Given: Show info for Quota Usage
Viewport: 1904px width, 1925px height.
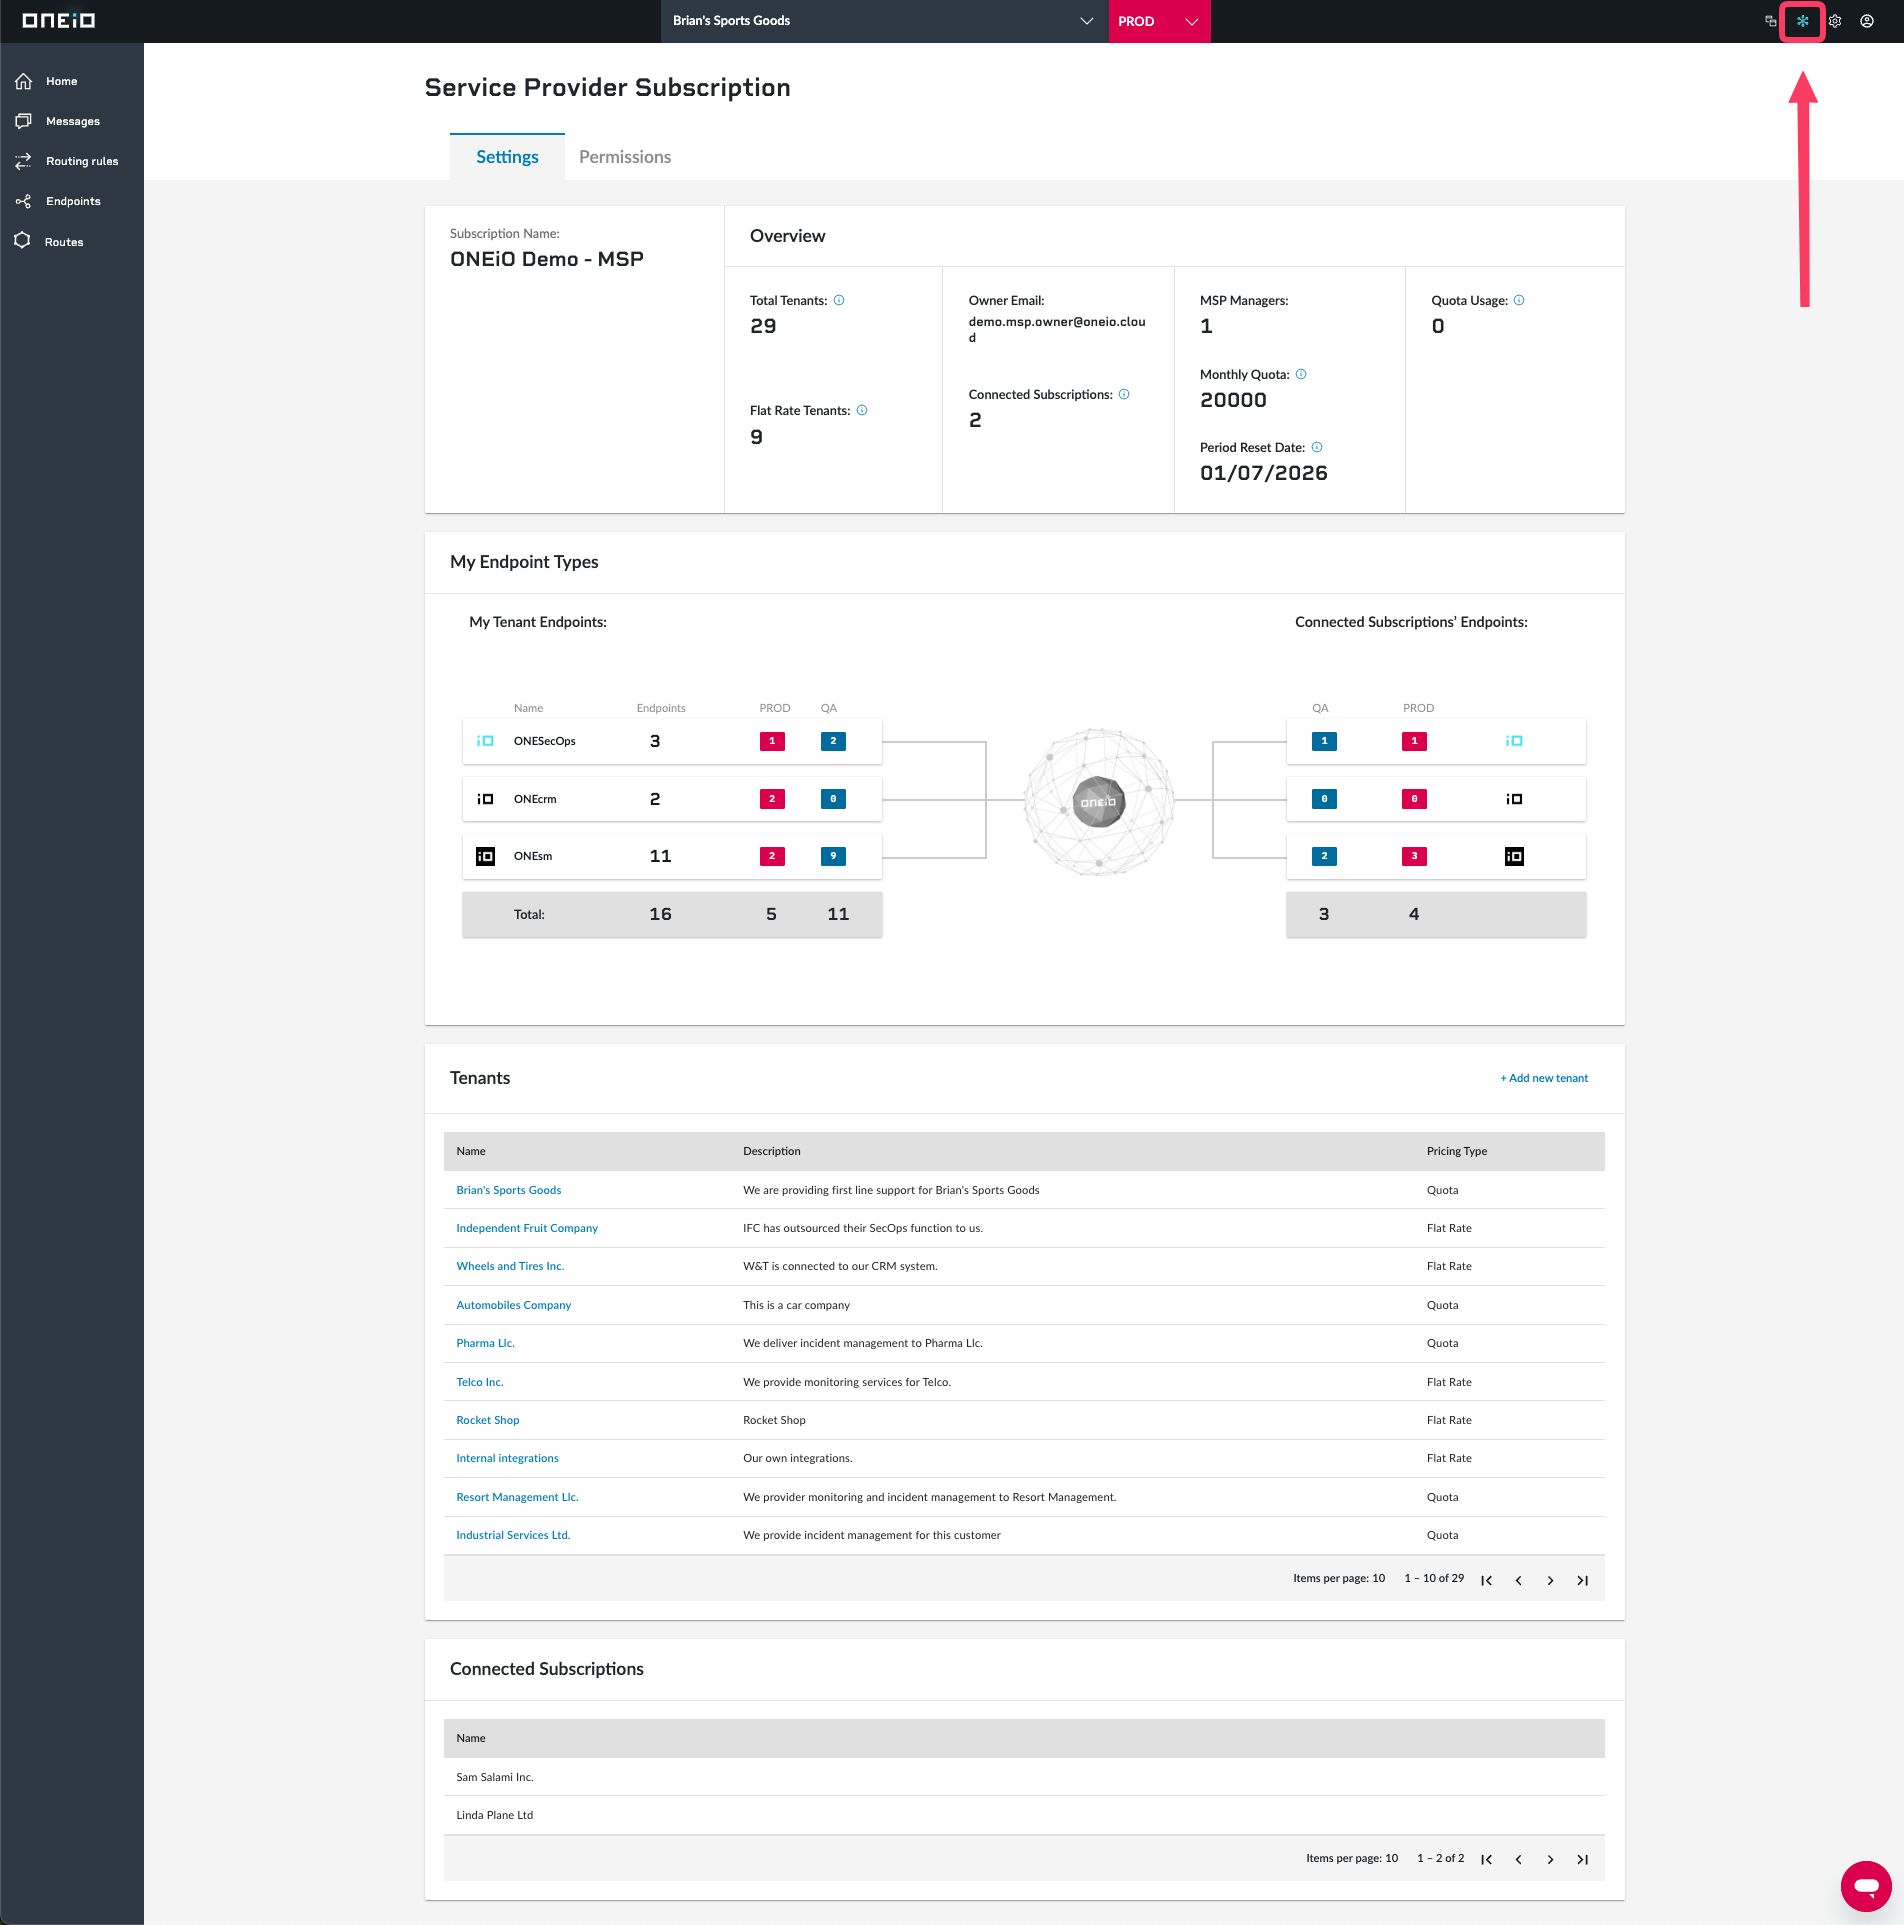Looking at the screenshot, I should (1519, 300).
